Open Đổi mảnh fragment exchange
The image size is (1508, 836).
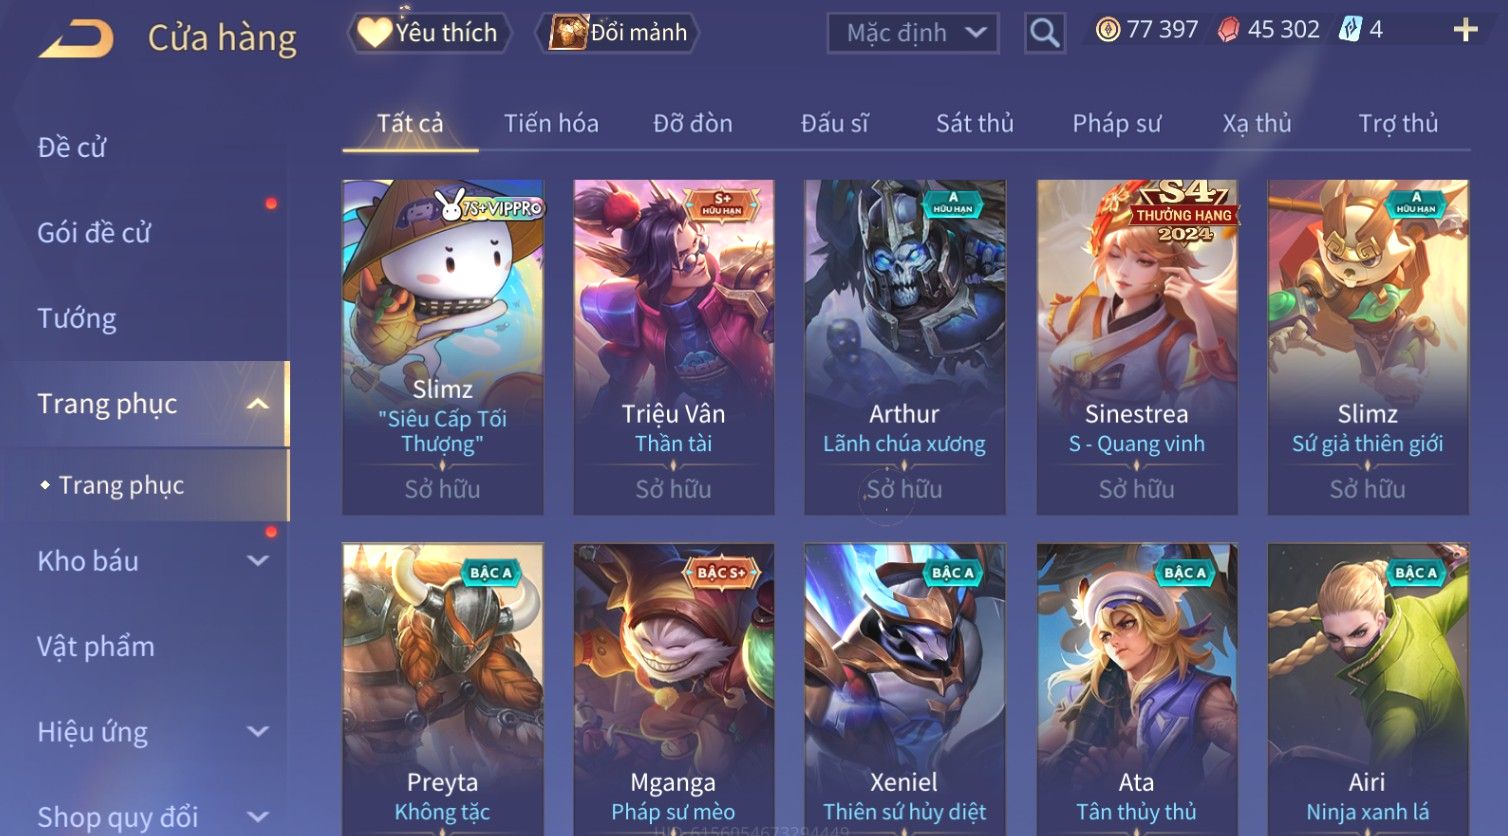point(619,33)
